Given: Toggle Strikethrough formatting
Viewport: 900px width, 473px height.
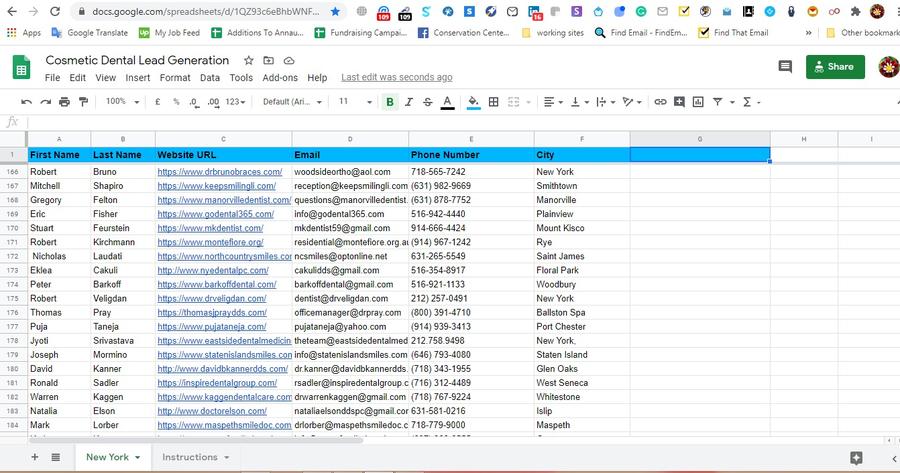Looking at the screenshot, I should [428, 102].
